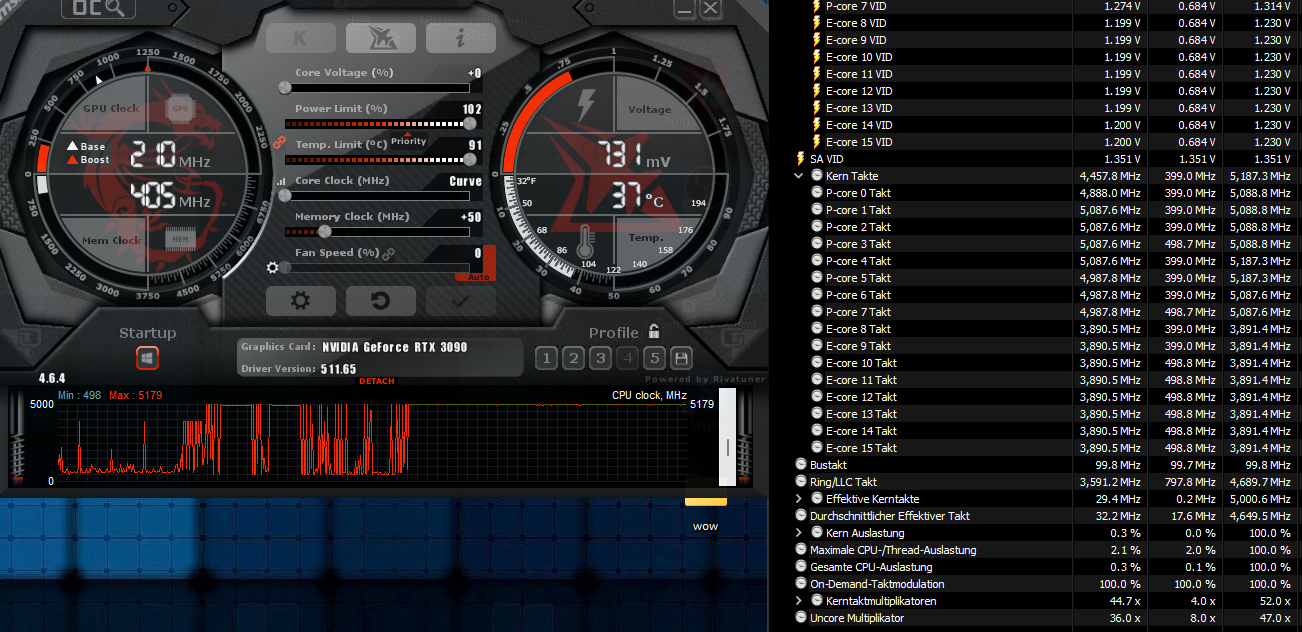Click the sensor icon next to Uncore Multiplikator
This screenshot has height=632, width=1302.
800,618
